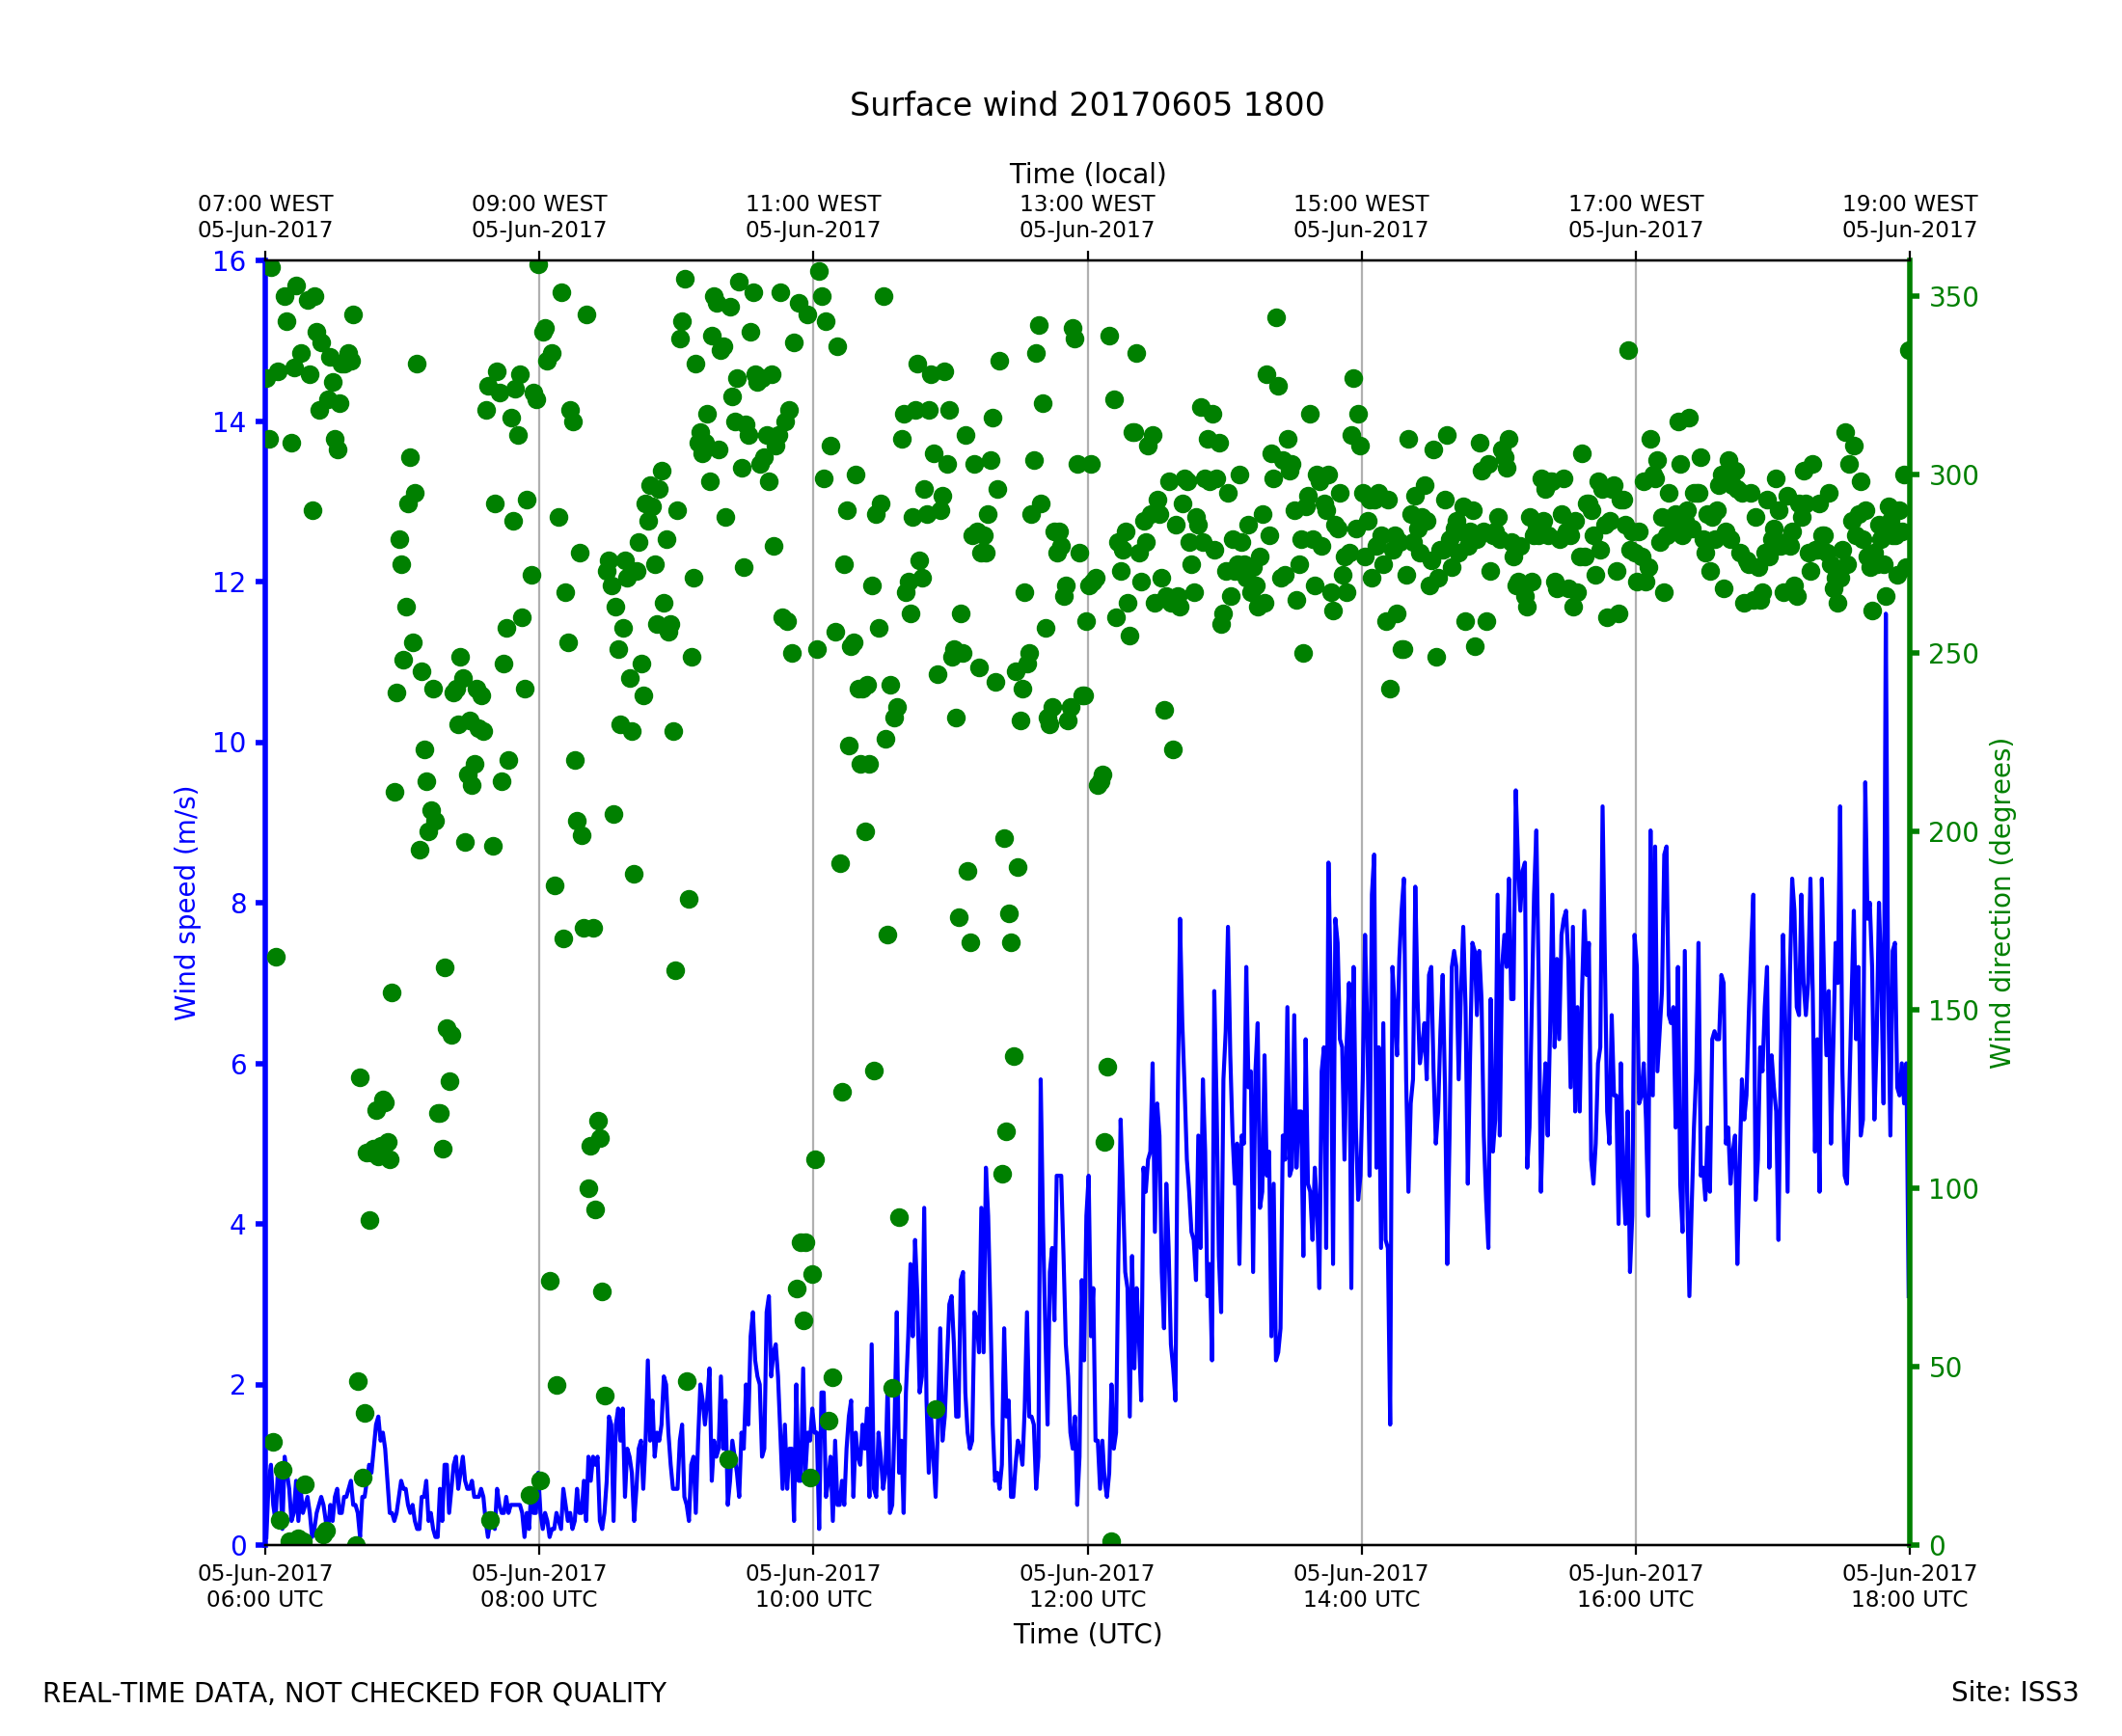Click the blue '8' wind speed tick

coord(238,904)
